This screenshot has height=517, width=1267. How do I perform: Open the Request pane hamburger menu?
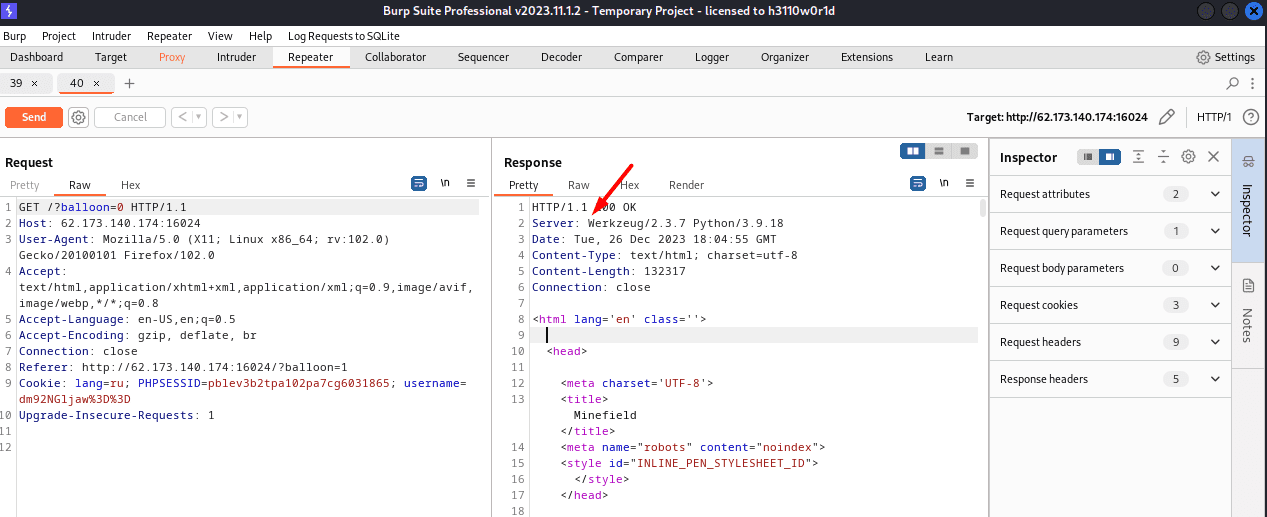tap(471, 184)
